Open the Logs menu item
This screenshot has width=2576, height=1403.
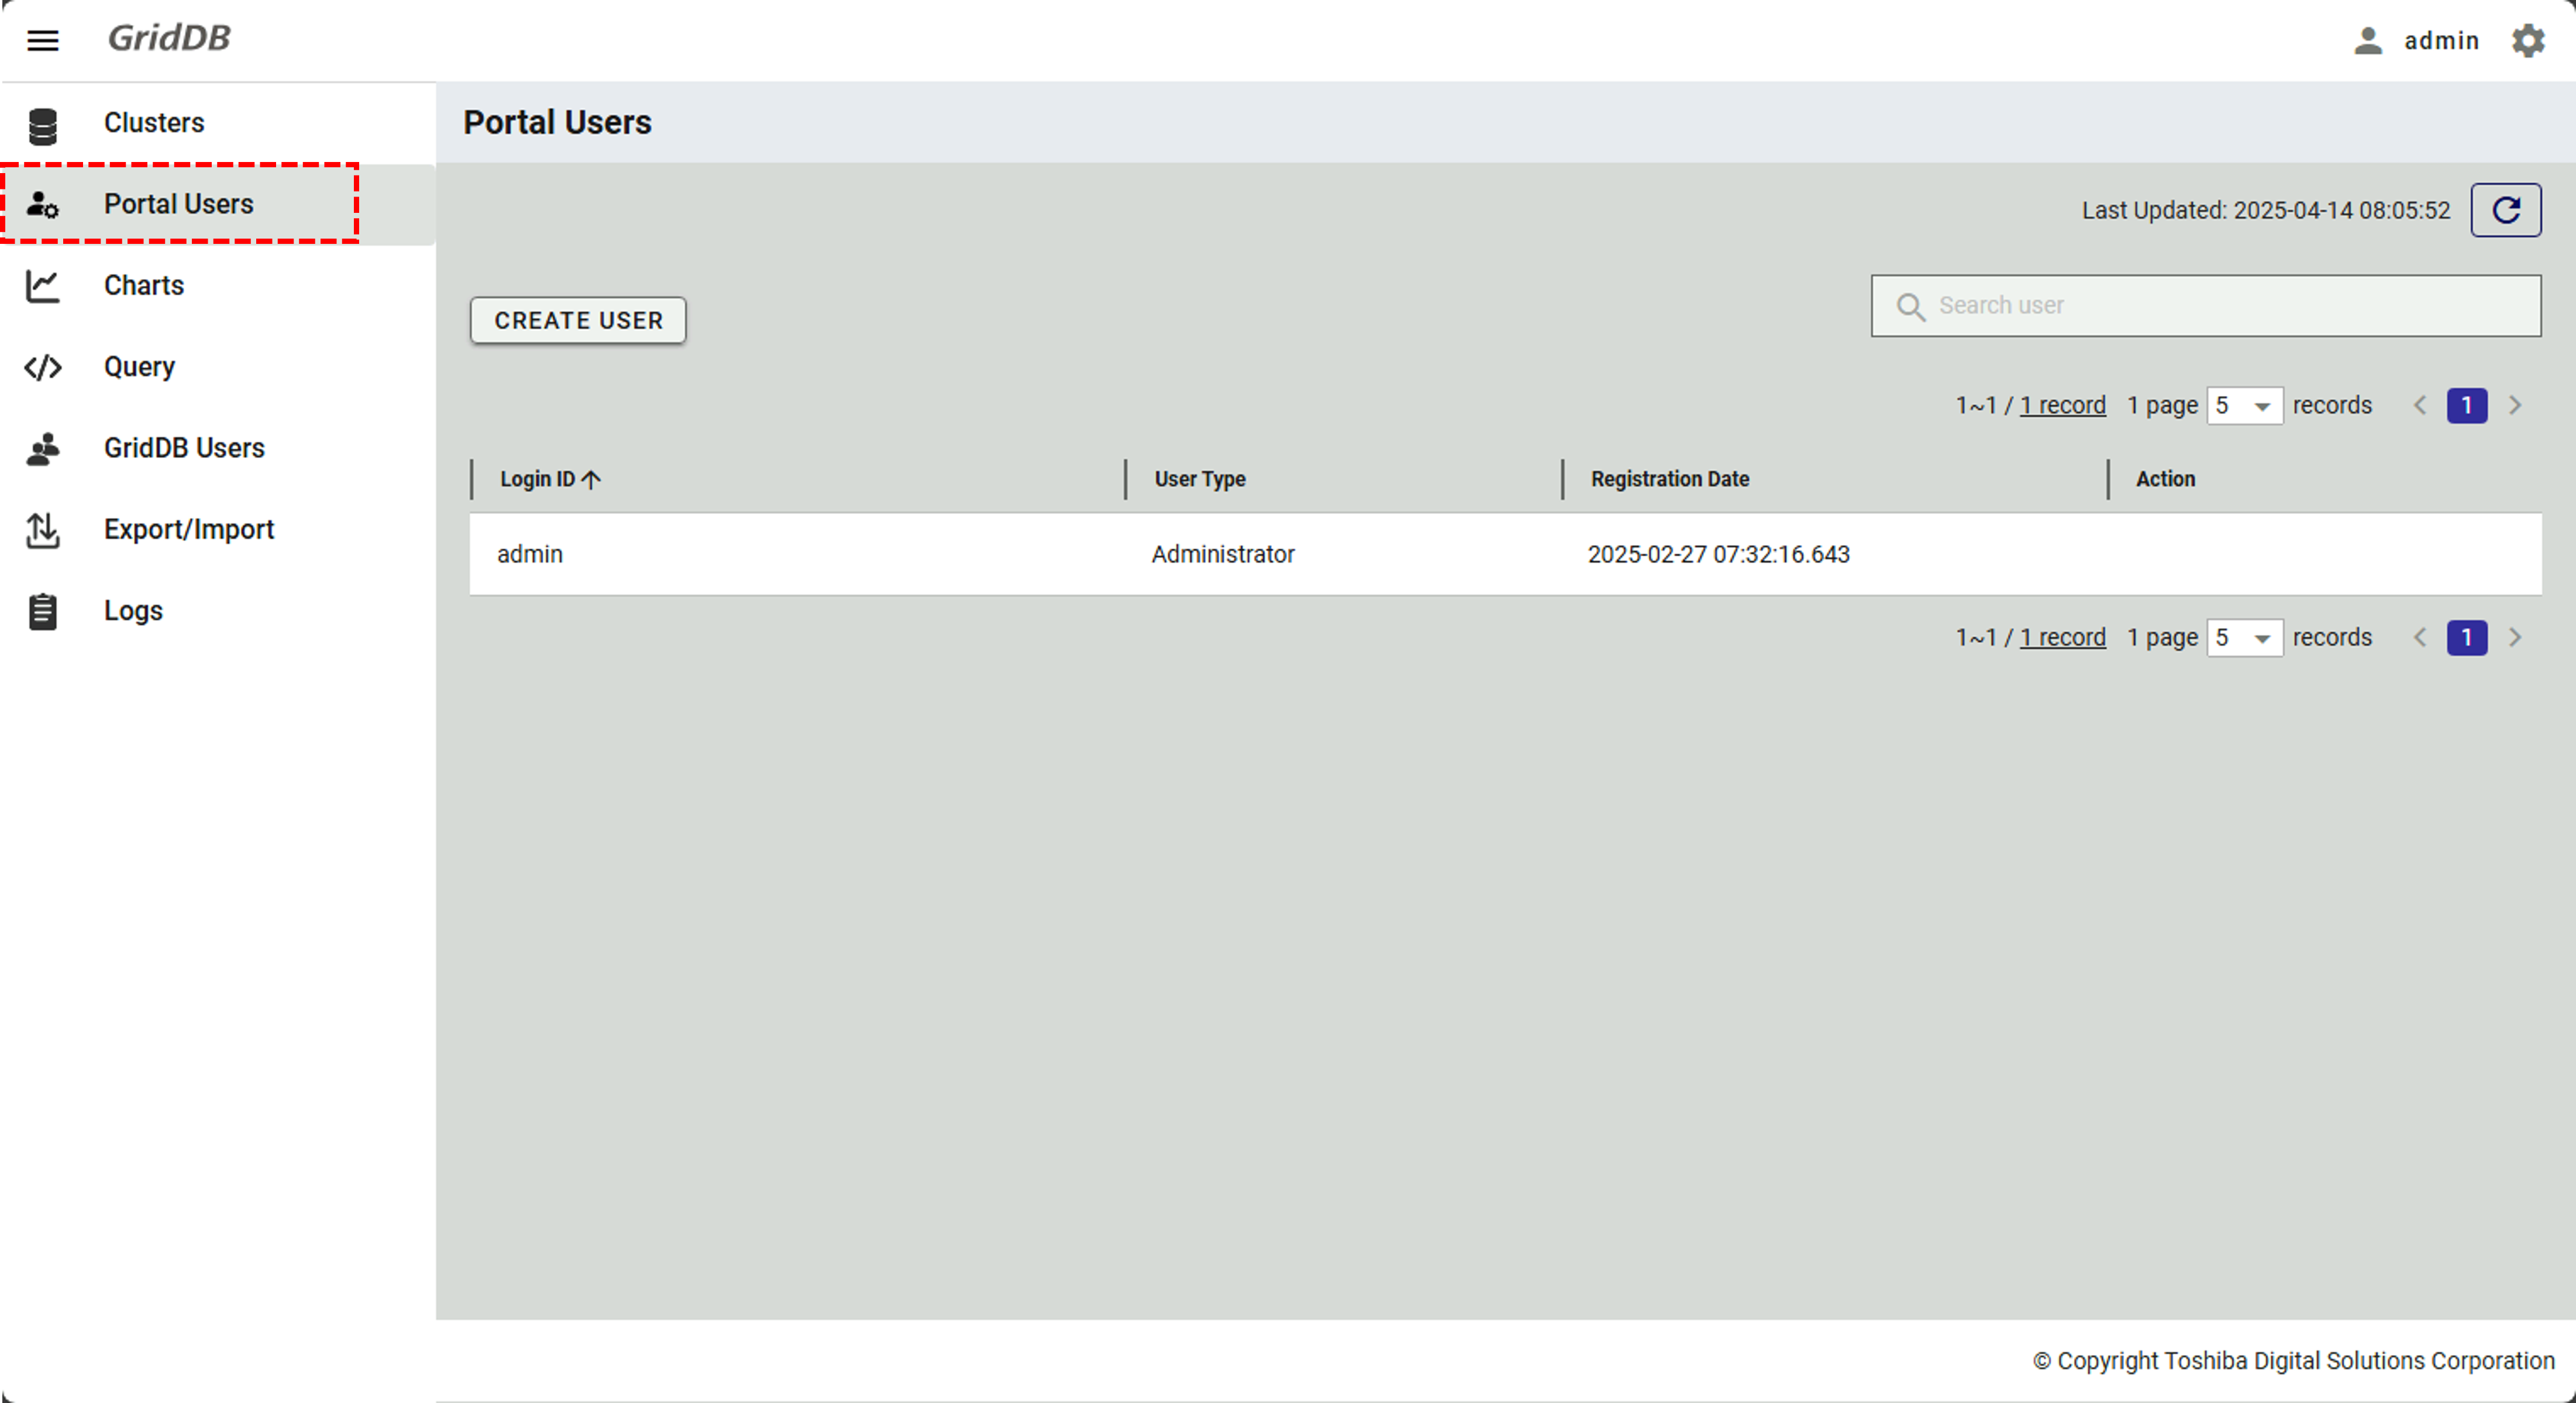tap(133, 611)
